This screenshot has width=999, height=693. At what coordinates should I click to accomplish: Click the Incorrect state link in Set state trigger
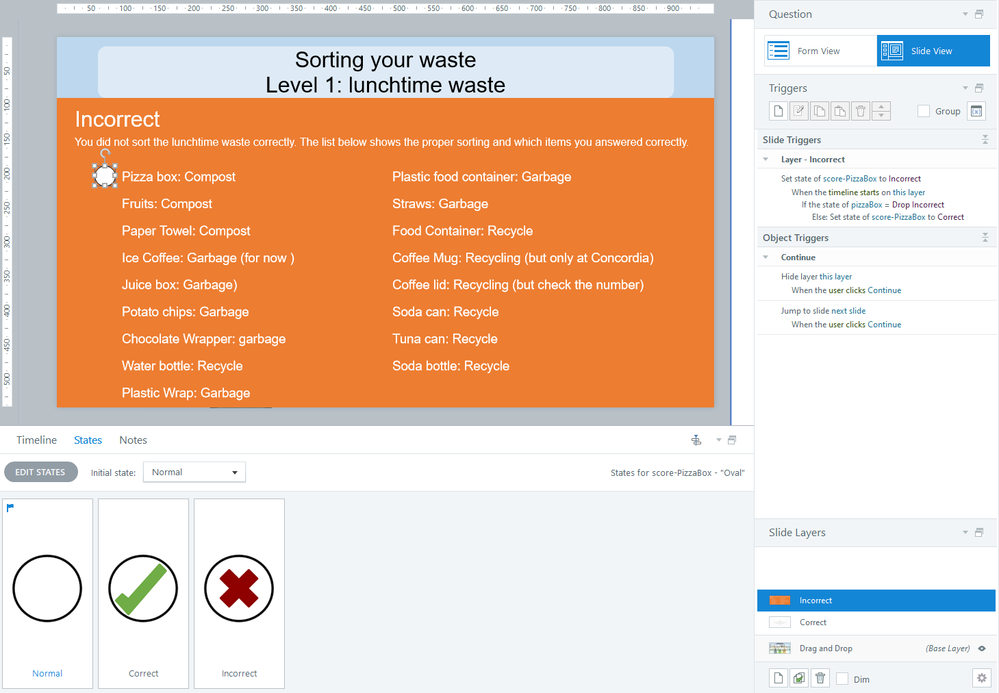tap(905, 179)
